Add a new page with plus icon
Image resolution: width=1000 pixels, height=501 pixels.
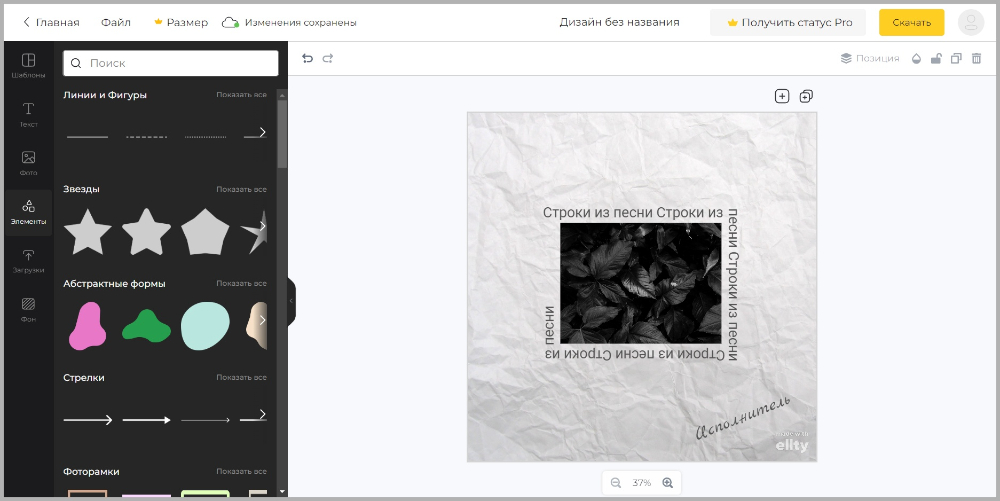pos(782,96)
